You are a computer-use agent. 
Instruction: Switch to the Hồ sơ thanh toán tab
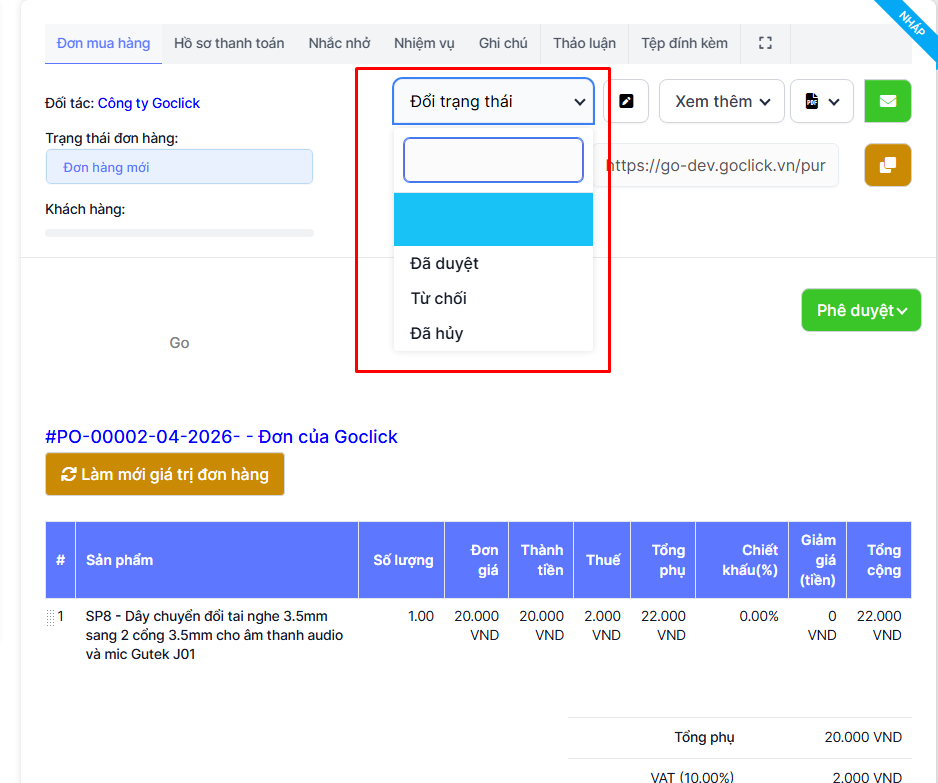coord(229,43)
